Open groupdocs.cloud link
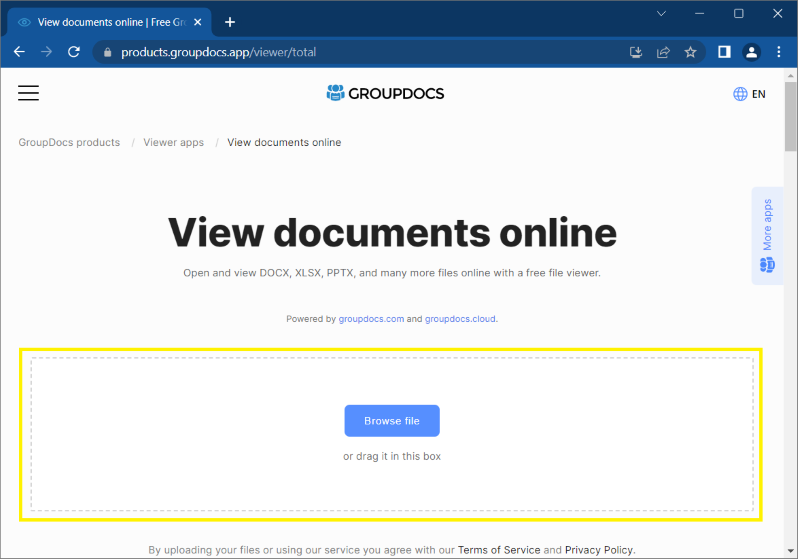The height and width of the screenshot is (559, 798). (x=460, y=319)
